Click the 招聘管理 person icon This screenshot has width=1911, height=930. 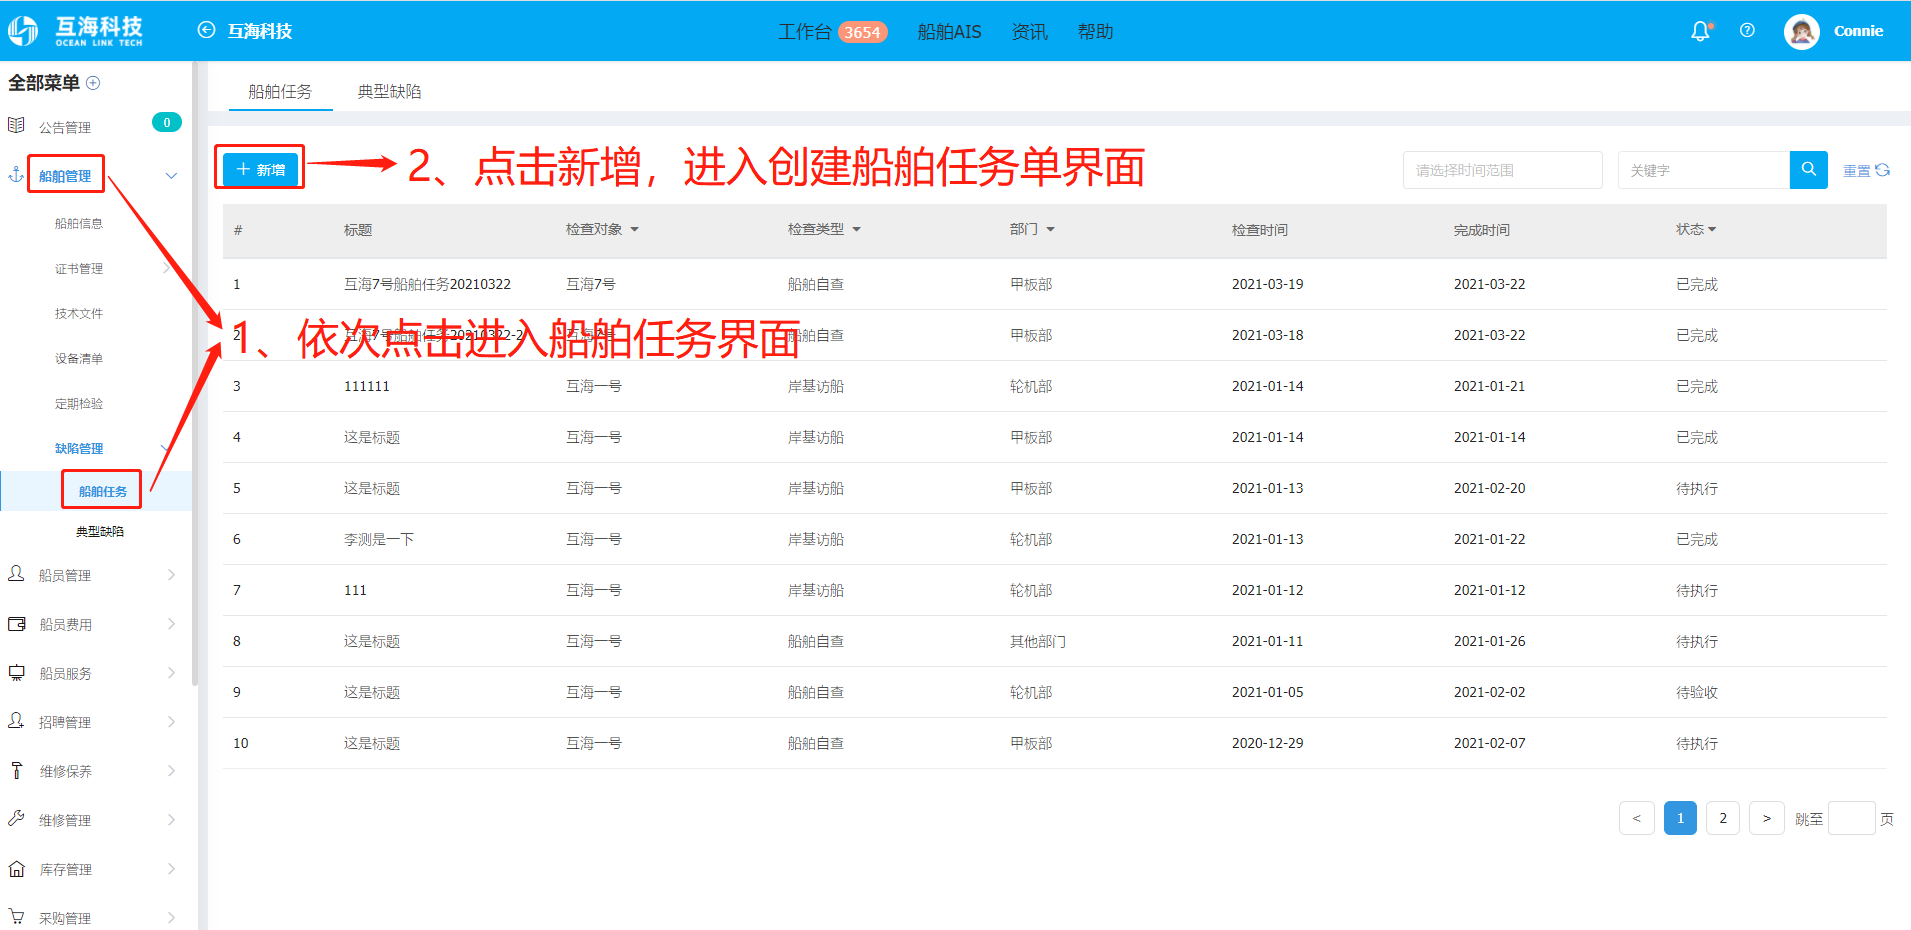[x=16, y=721]
